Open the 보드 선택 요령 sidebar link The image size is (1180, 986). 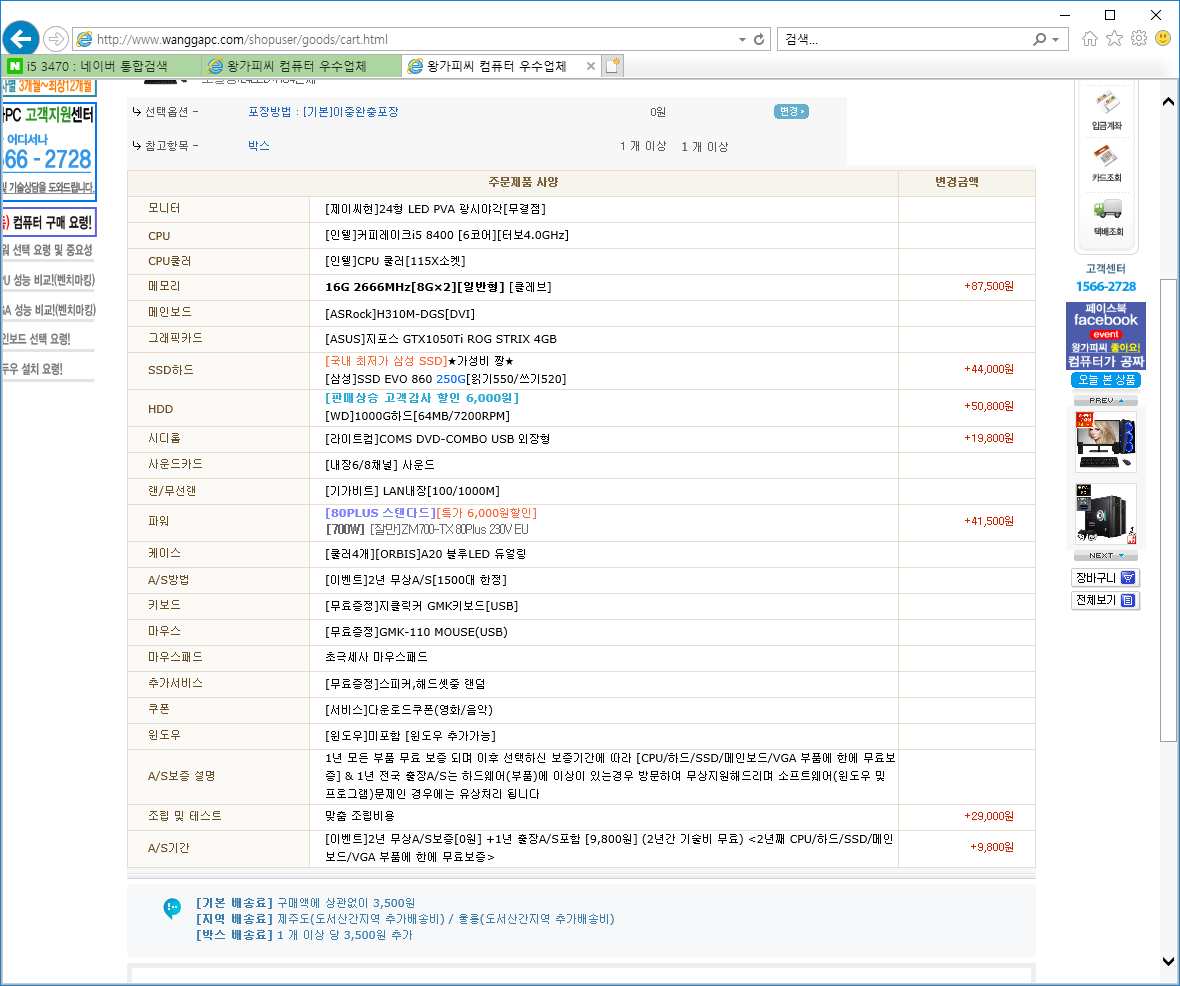tap(36, 339)
